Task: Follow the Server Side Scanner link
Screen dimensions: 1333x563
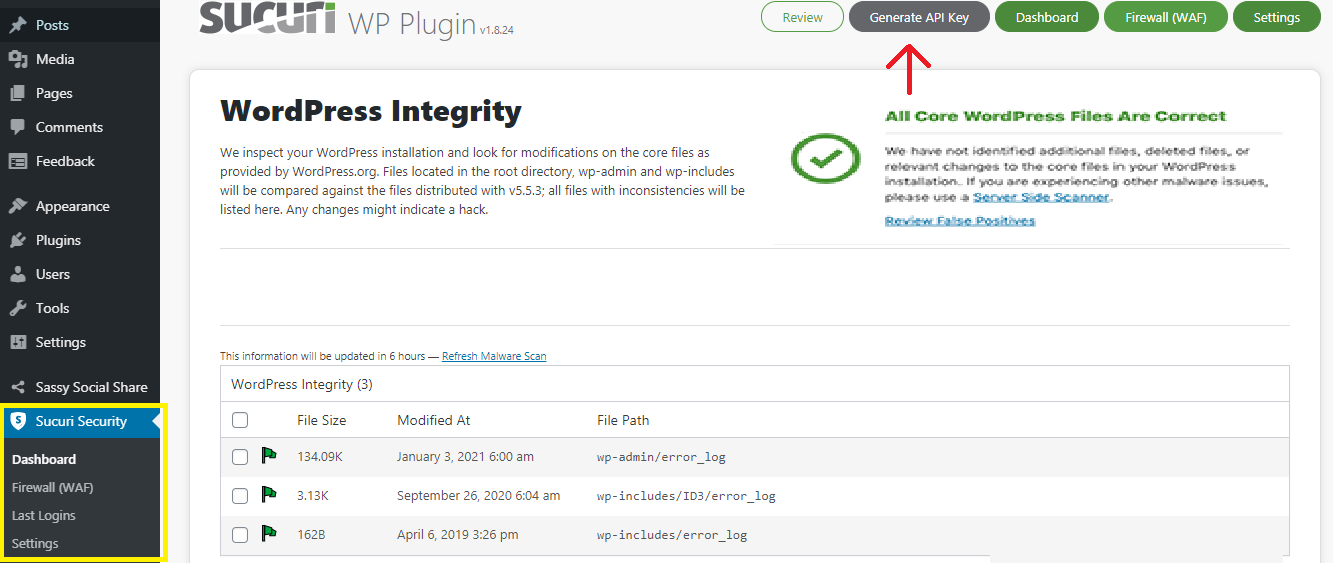Action: coord(1041,197)
